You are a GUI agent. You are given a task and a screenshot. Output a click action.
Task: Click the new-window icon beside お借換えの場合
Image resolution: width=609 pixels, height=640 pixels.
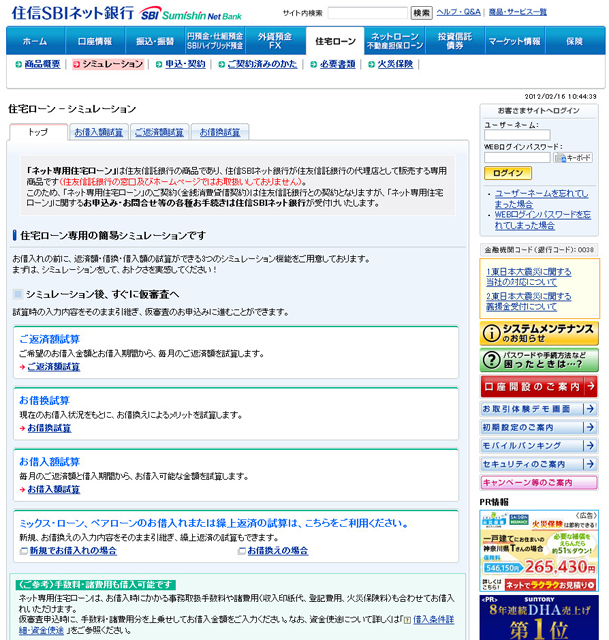coord(242,551)
